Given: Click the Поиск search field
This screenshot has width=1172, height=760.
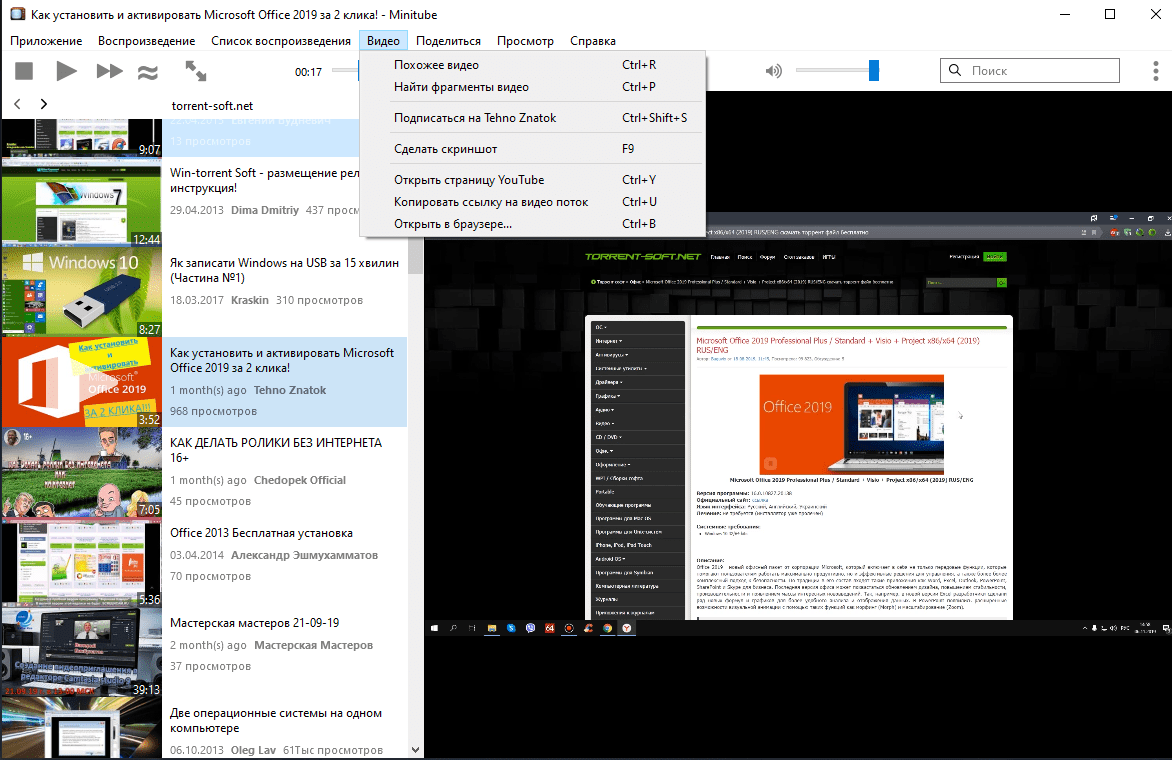Looking at the screenshot, I should 1029,70.
